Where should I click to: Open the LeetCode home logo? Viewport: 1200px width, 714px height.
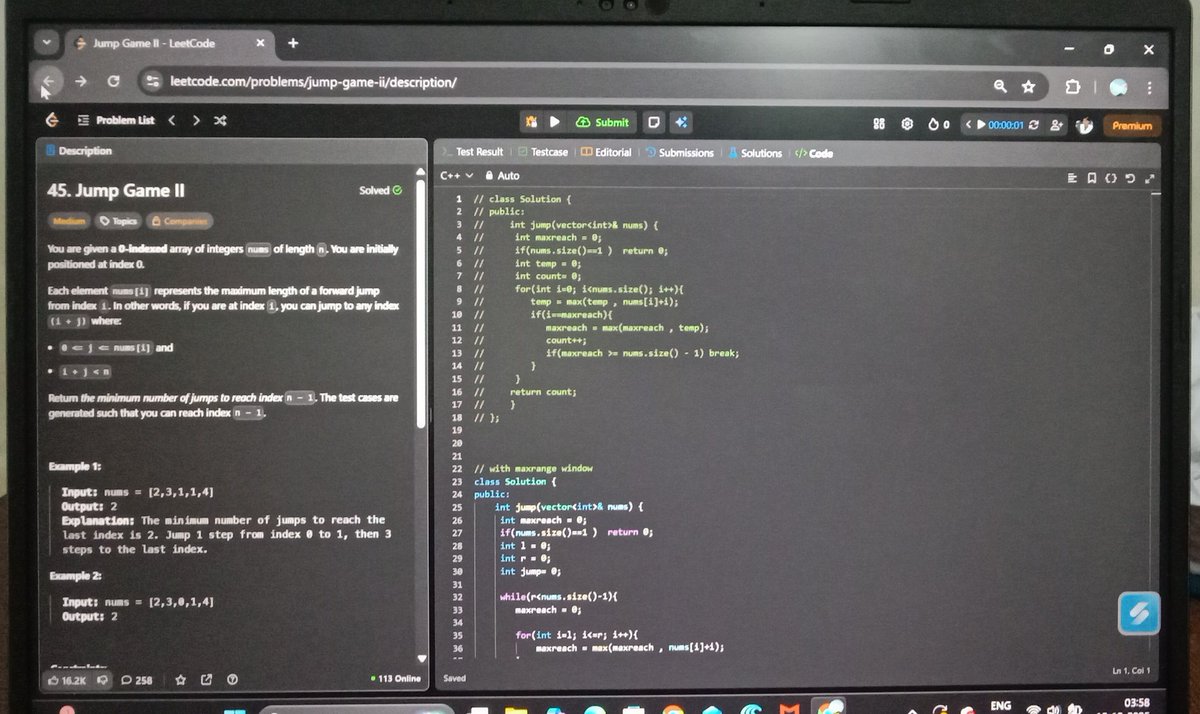tap(52, 120)
